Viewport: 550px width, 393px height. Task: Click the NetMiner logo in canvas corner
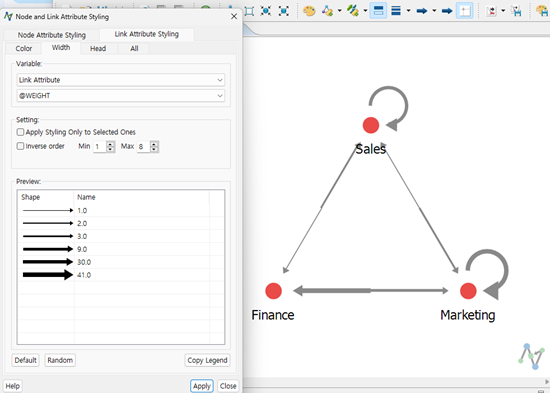click(x=532, y=357)
